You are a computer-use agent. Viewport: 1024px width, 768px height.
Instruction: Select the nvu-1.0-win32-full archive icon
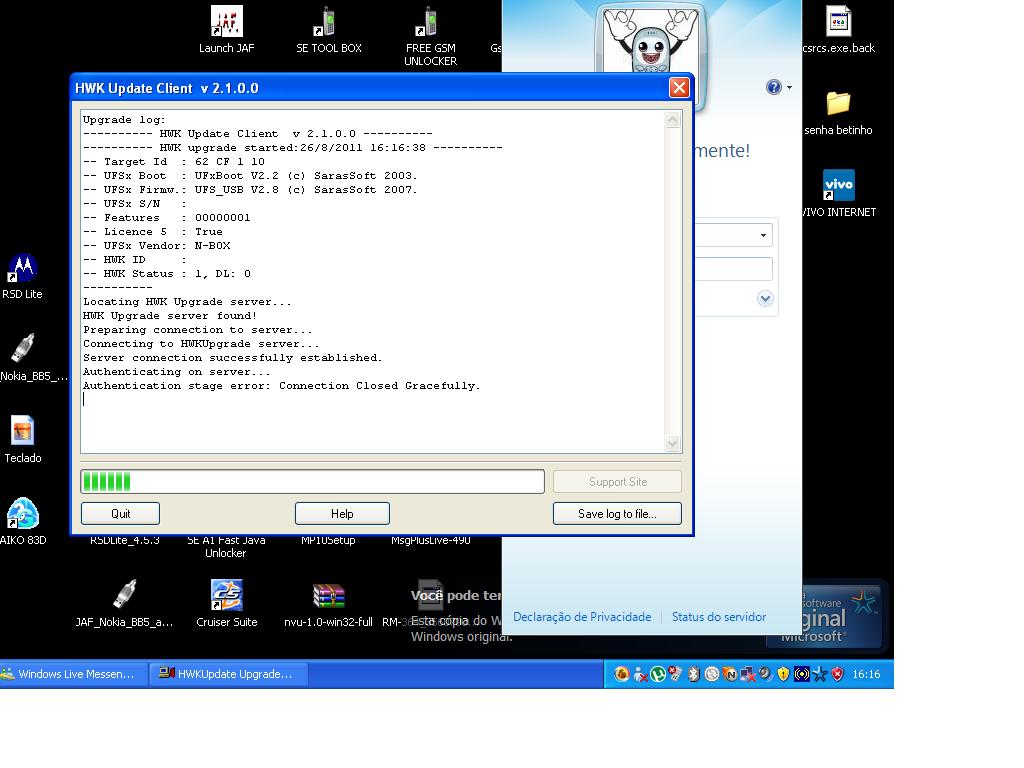(328, 603)
